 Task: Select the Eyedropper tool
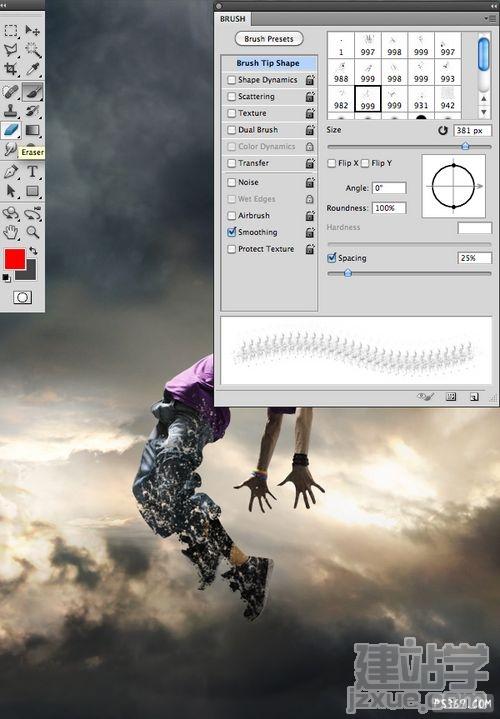(x=32, y=69)
